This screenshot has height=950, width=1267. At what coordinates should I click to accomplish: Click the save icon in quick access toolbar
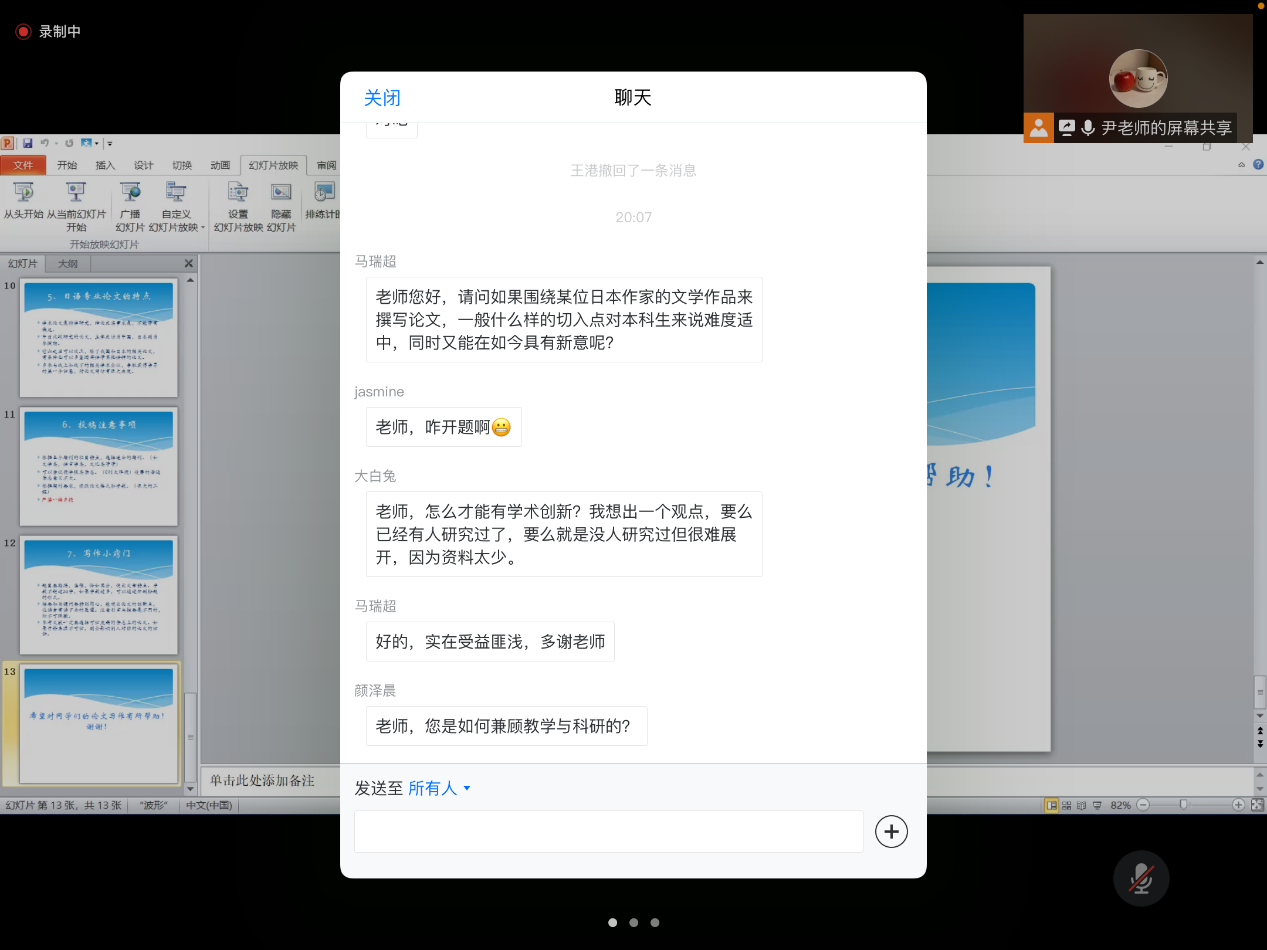(27, 143)
